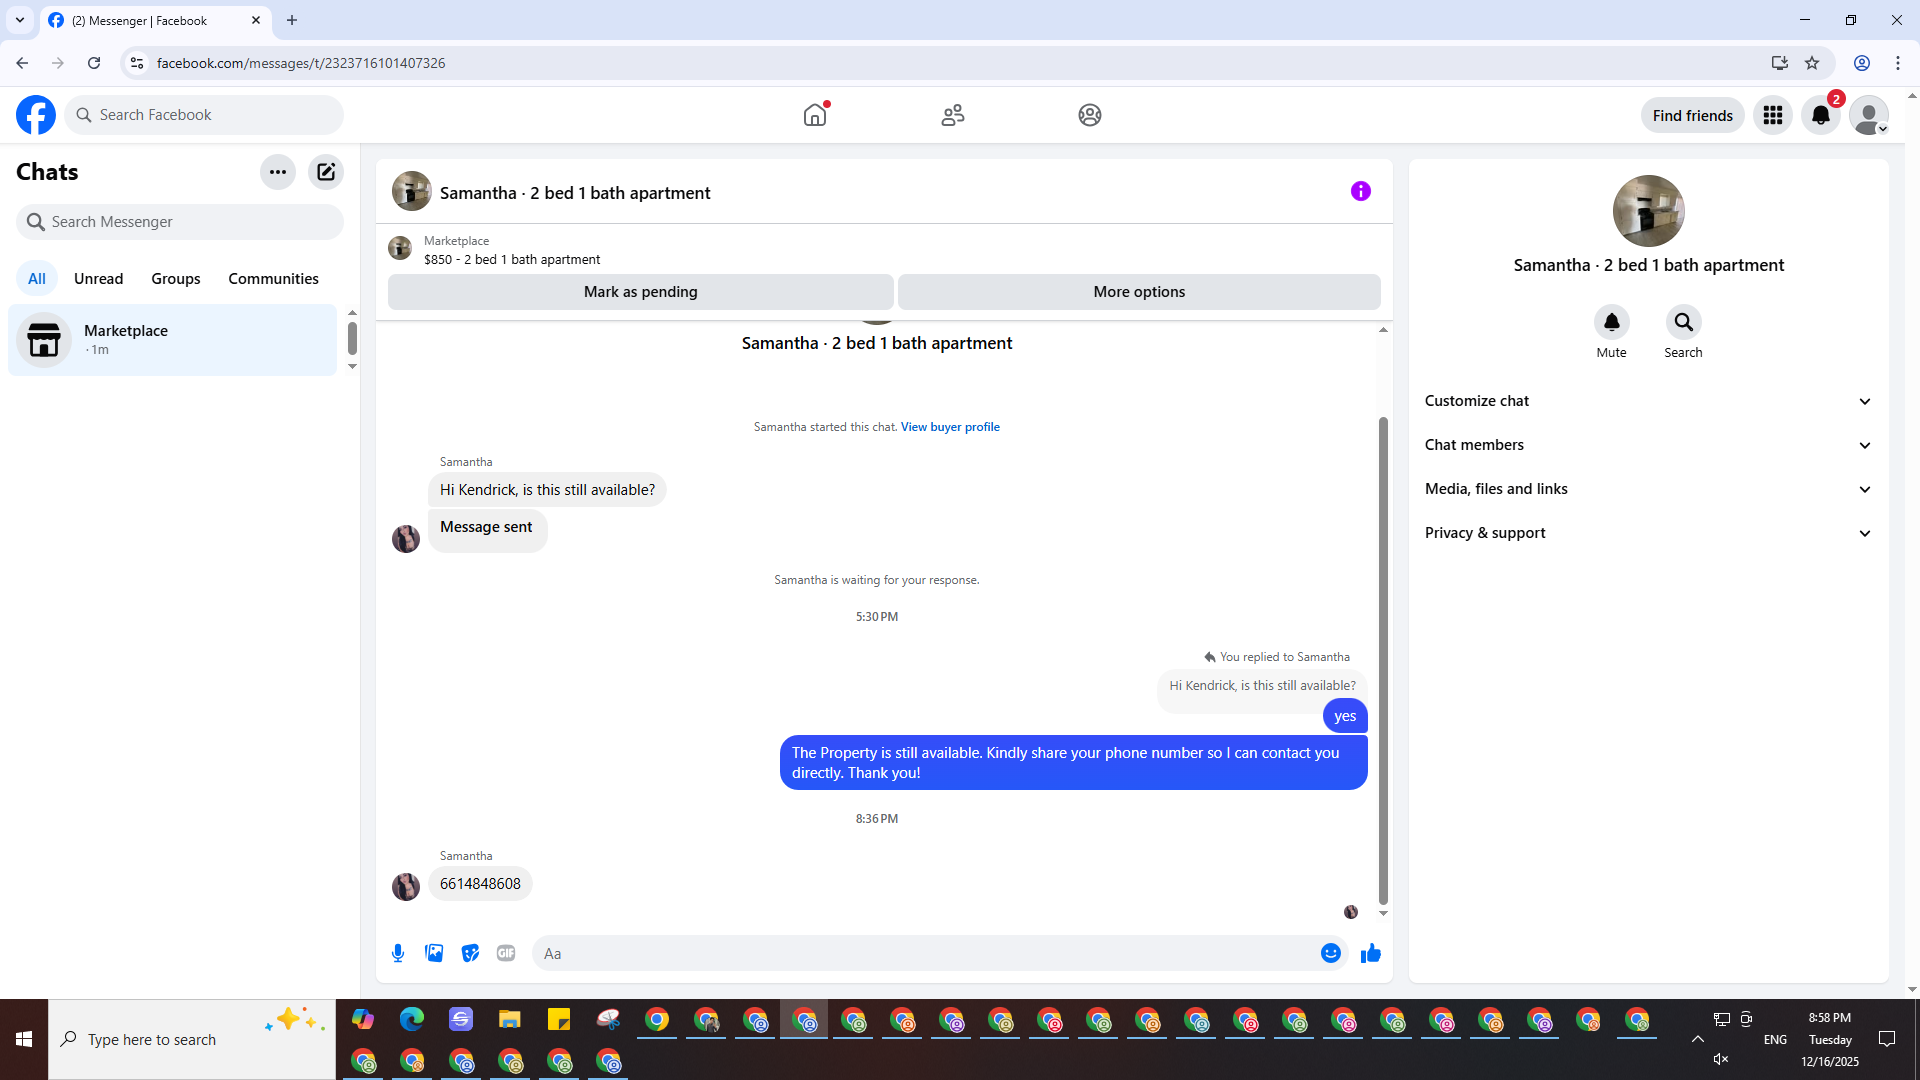Screen dimensions: 1920x1080
Task: Select the All chats filter
Action: pos(37,279)
